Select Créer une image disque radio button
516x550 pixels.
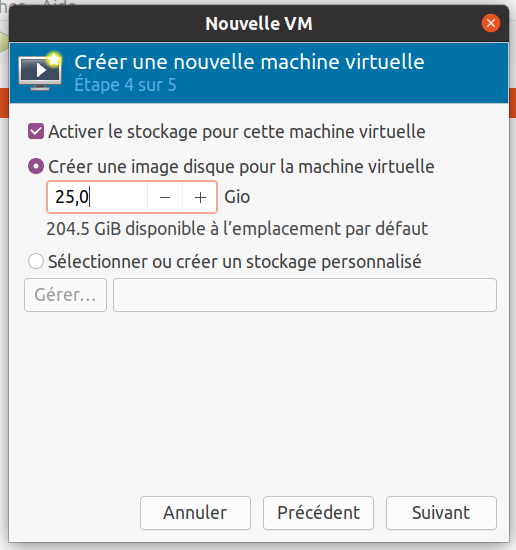coord(36,166)
